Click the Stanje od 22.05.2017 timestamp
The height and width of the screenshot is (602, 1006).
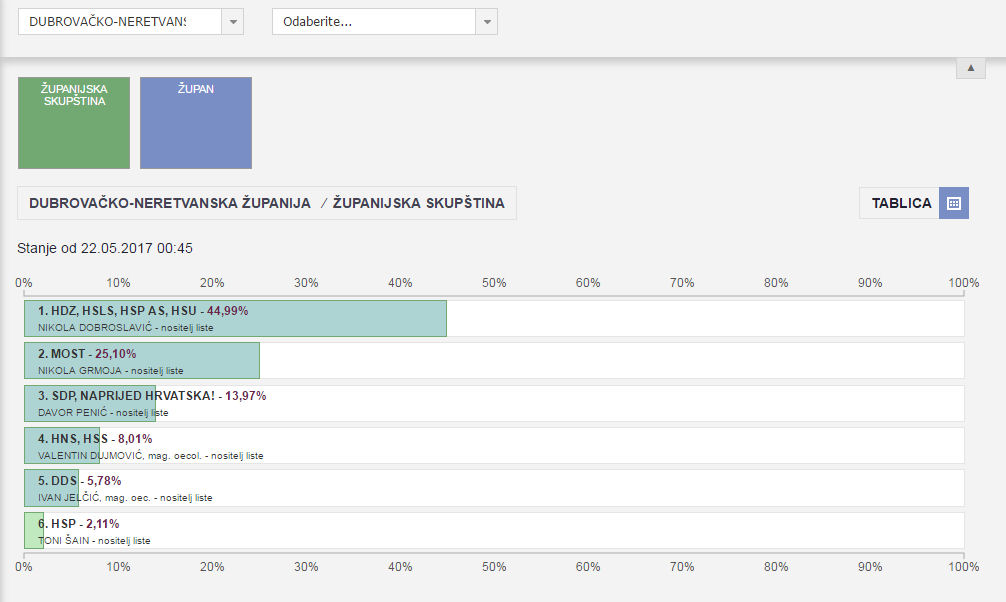tap(105, 248)
